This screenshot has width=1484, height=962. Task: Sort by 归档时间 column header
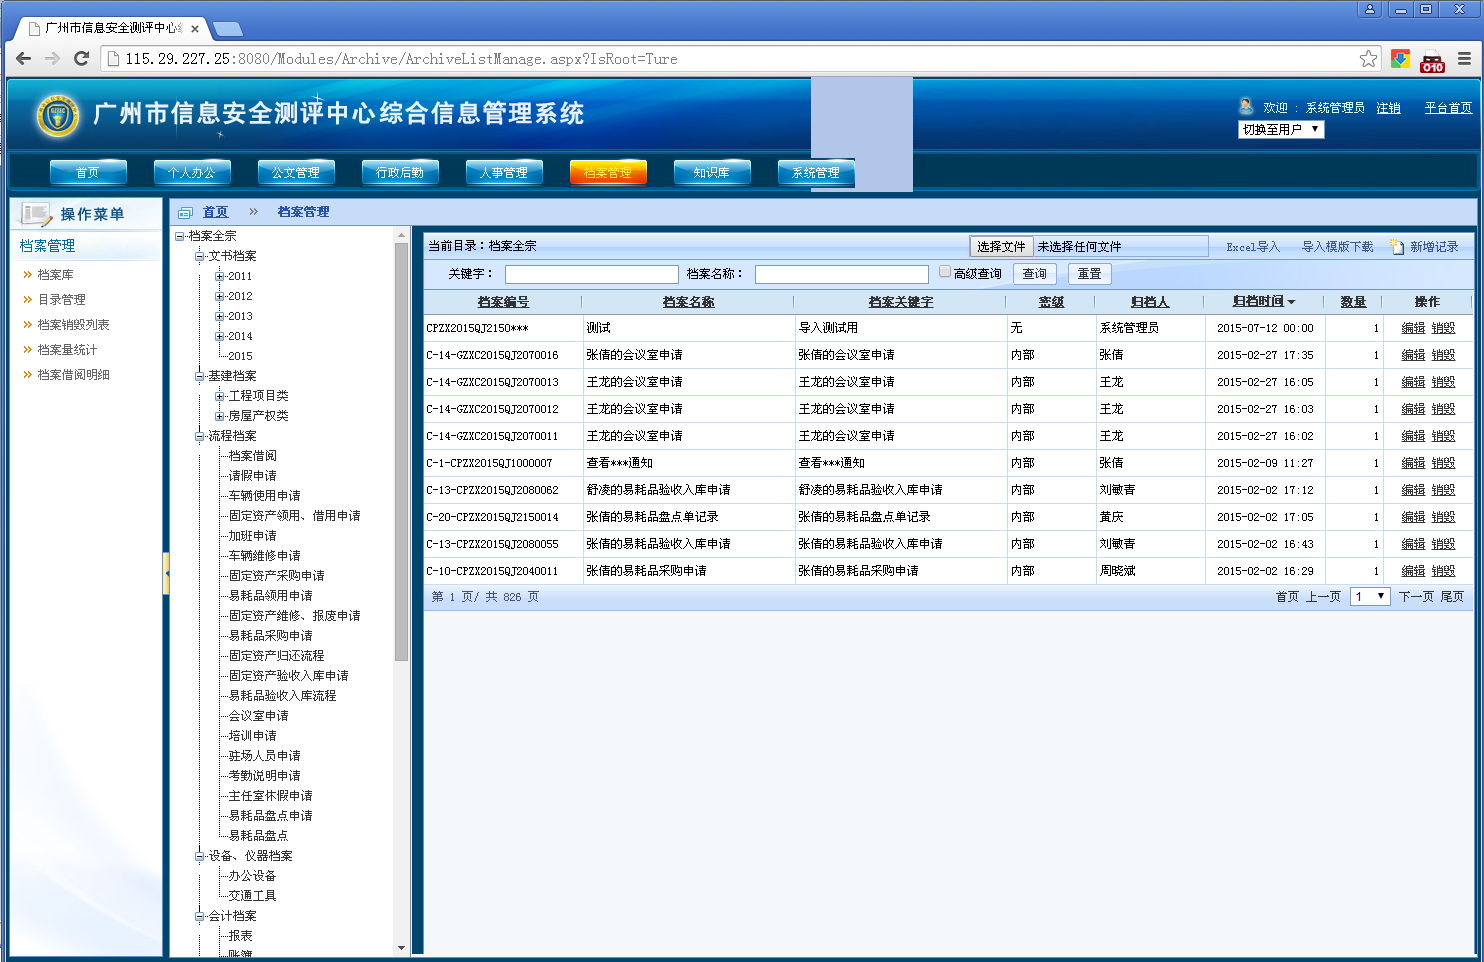pyautogui.click(x=1263, y=301)
